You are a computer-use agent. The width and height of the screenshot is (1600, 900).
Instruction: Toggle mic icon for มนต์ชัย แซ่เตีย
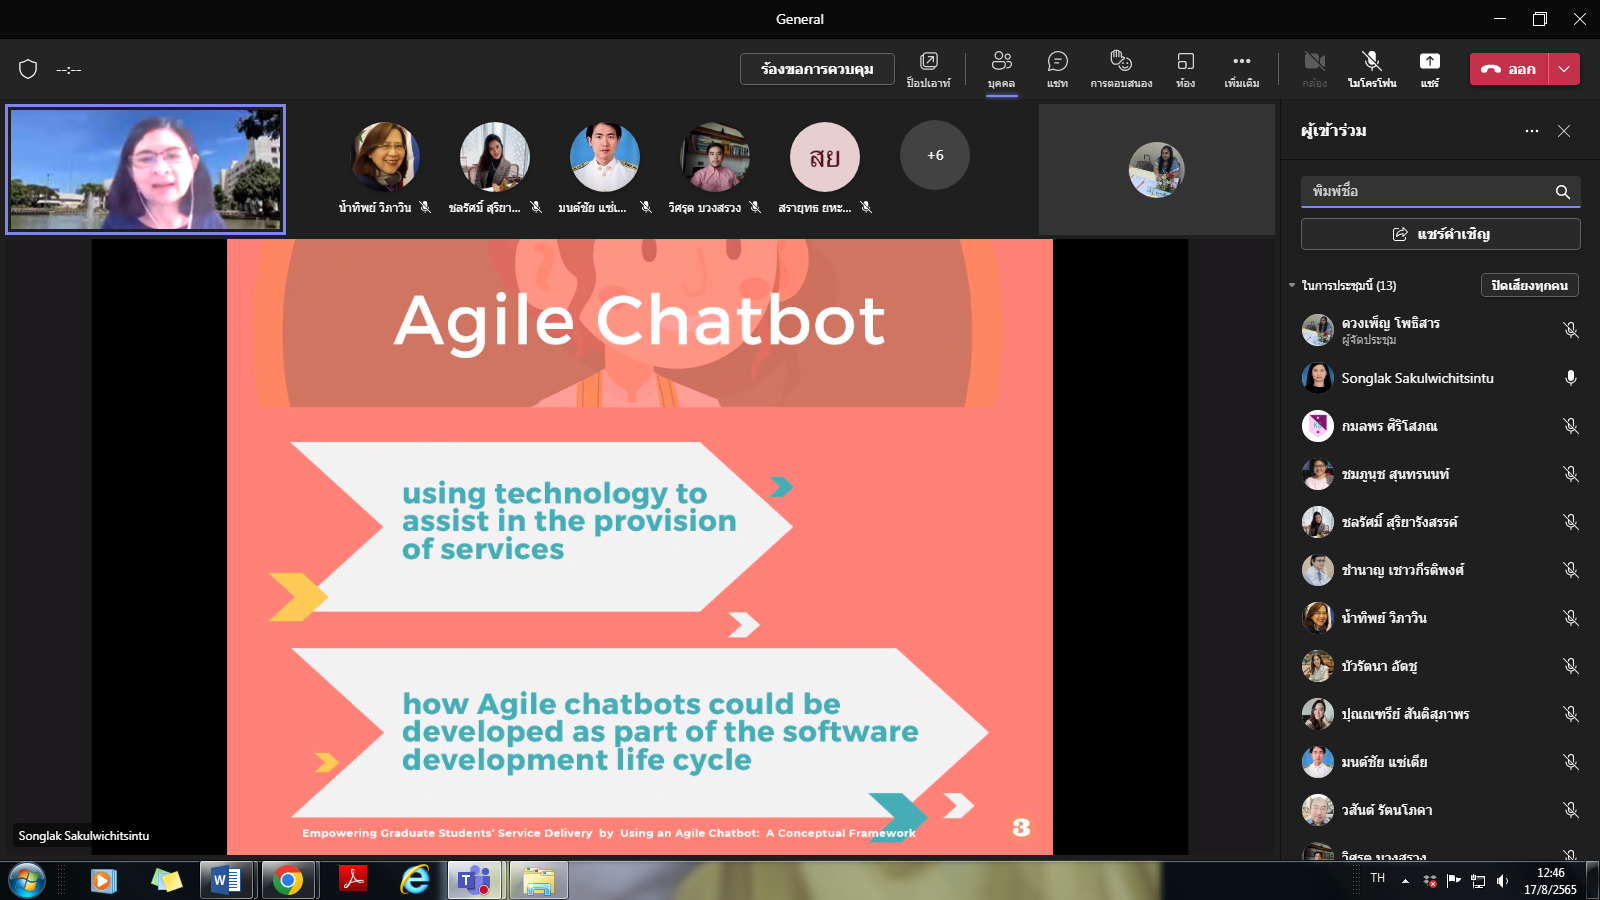[1571, 762]
